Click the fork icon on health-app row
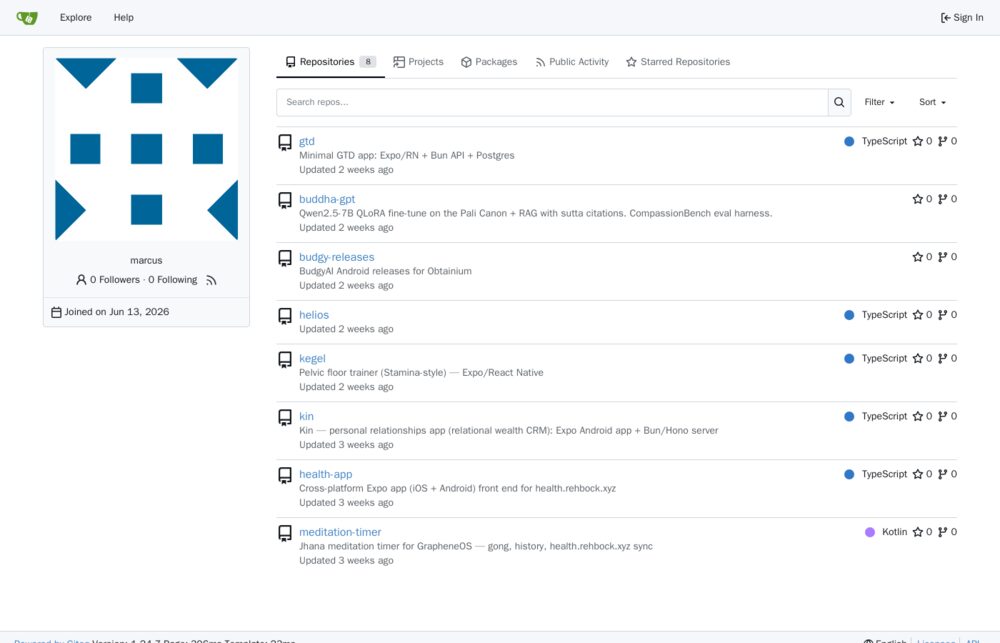Screen dimensions: 1000x643 (x=943, y=475)
